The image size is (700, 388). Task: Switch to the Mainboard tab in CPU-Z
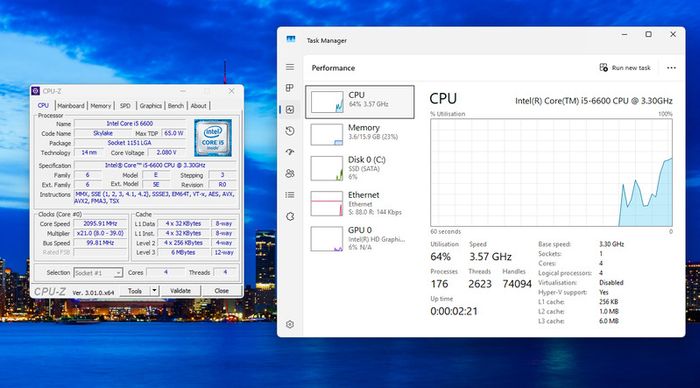point(71,106)
